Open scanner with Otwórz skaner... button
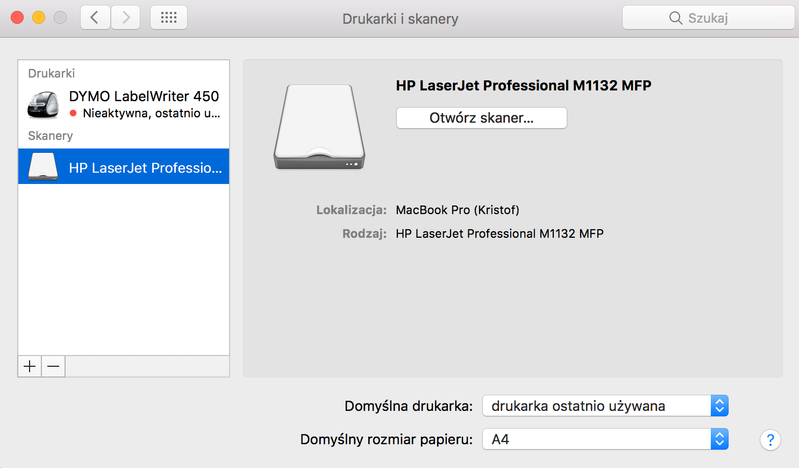799x468 pixels. (482, 118)
